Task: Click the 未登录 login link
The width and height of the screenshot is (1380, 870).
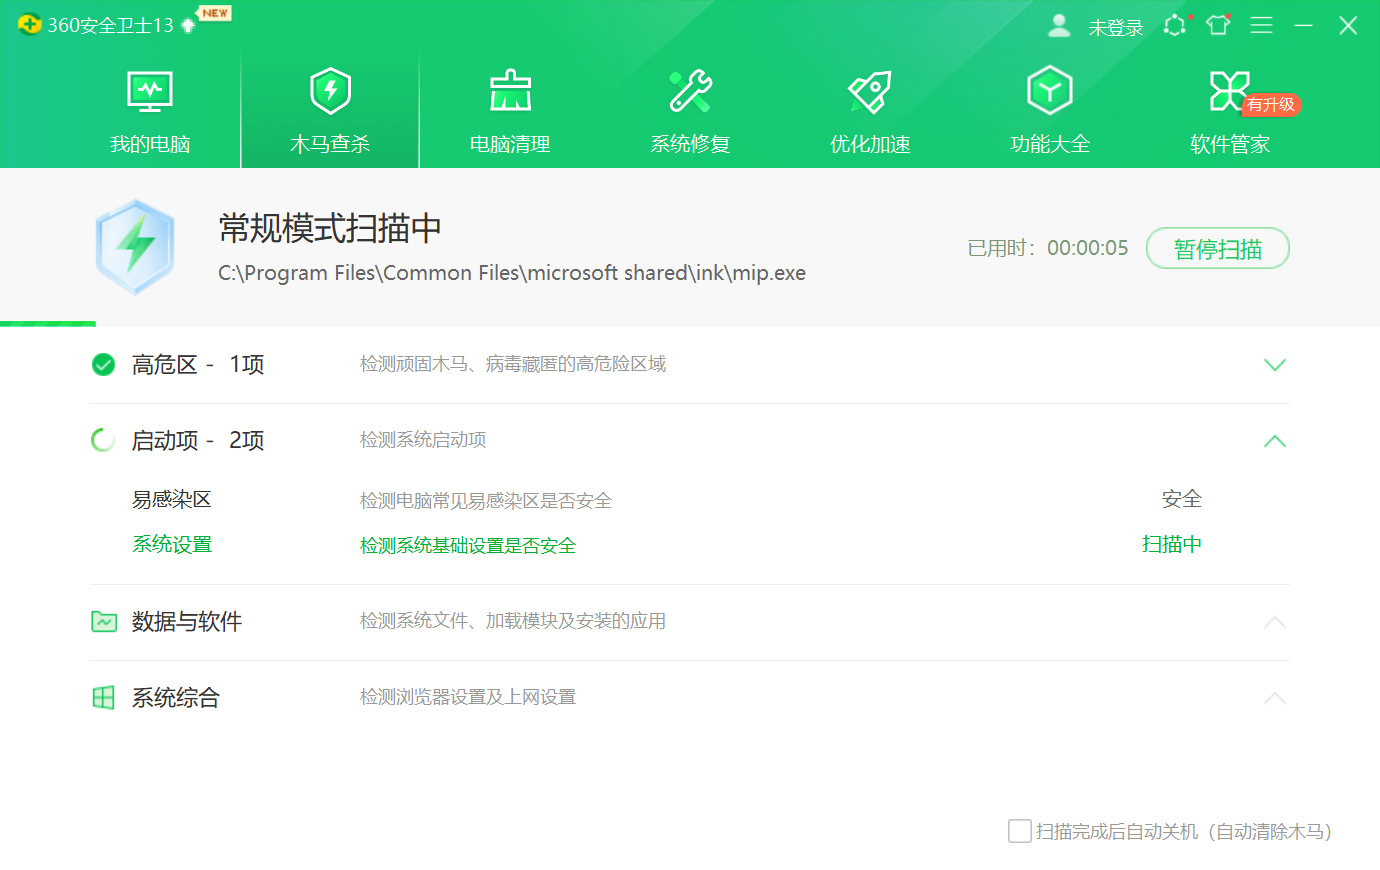Action: (1116, 27)
